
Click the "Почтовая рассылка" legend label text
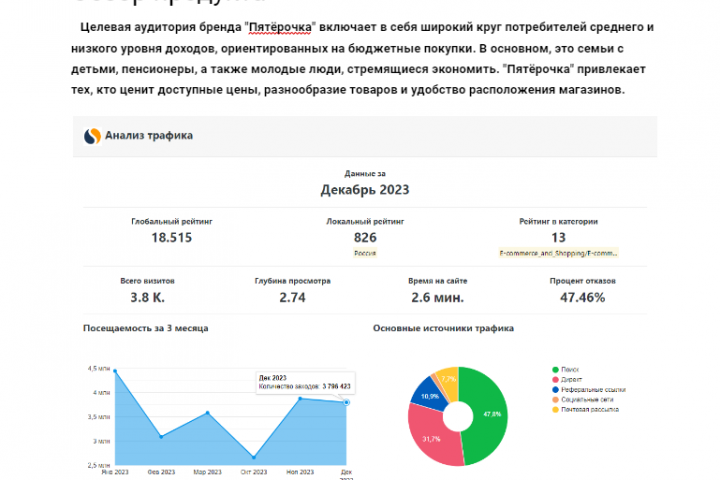click(x=590, y=409)
